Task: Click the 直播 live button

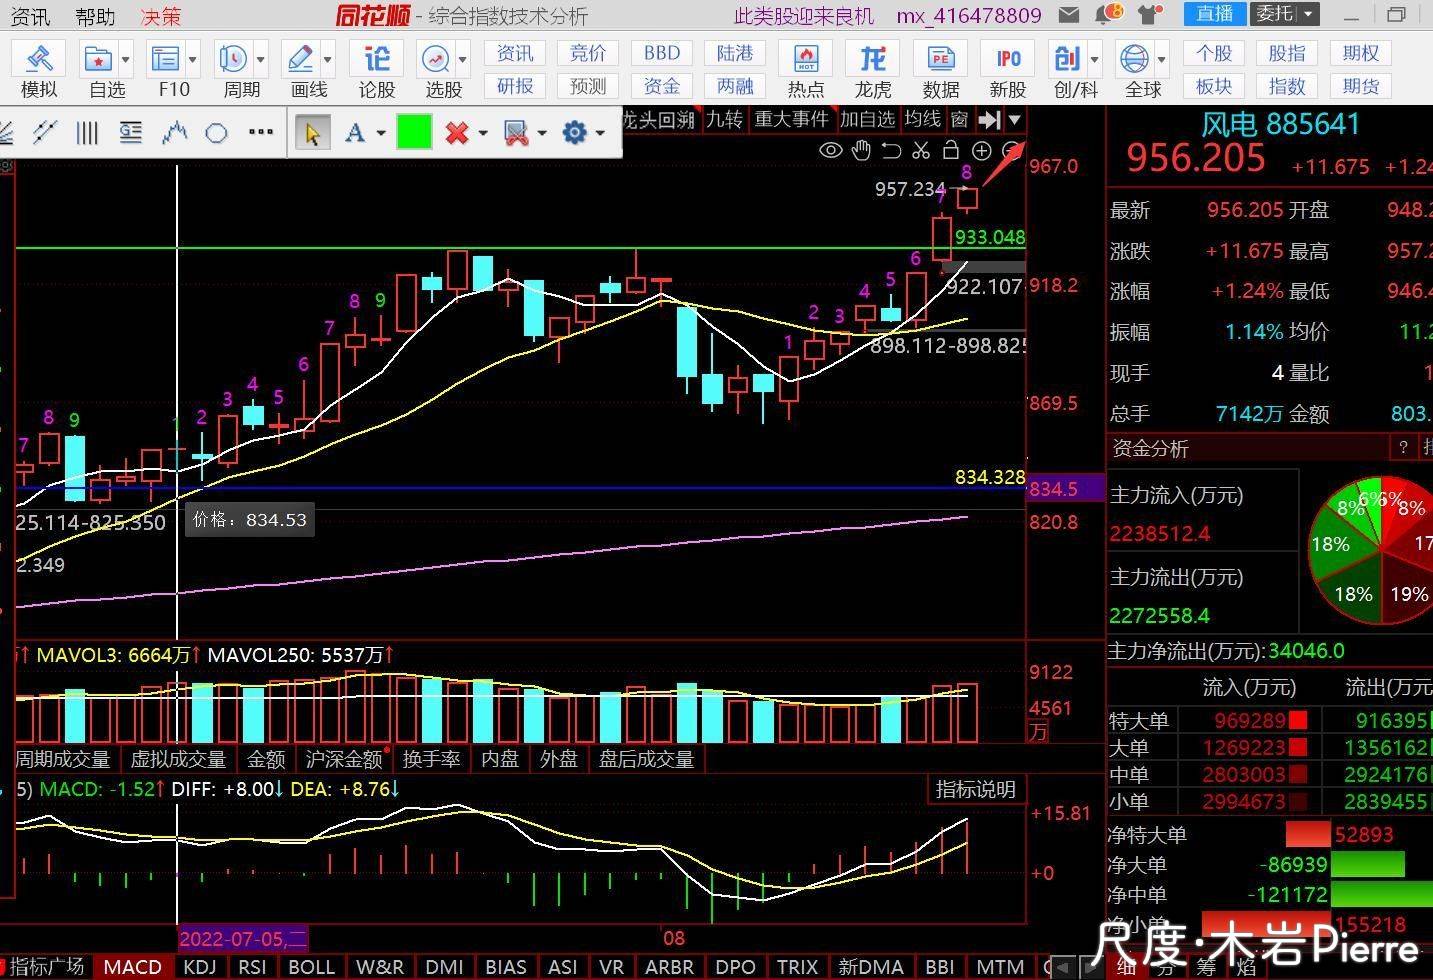Action: [1215, 14]
